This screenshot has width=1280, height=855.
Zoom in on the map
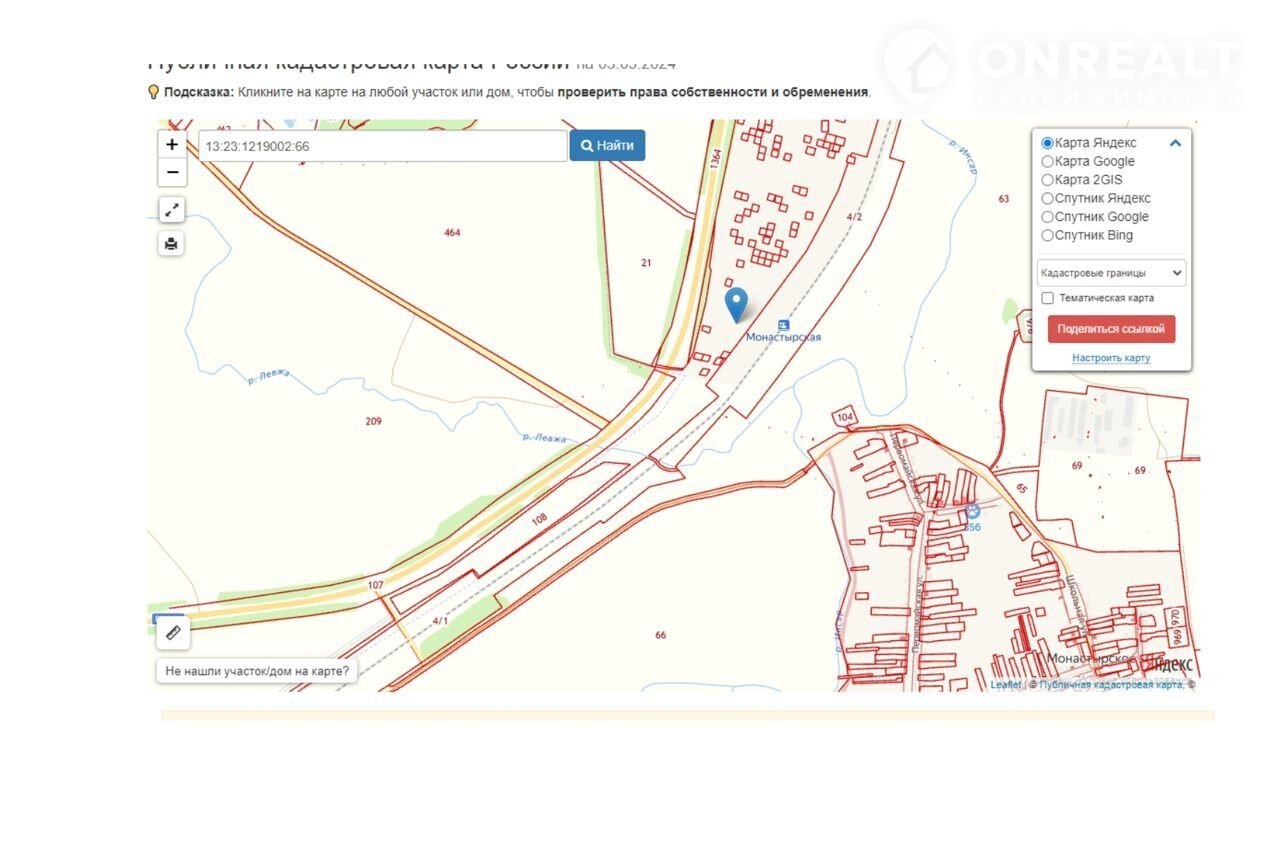click(x=172, y=145)
